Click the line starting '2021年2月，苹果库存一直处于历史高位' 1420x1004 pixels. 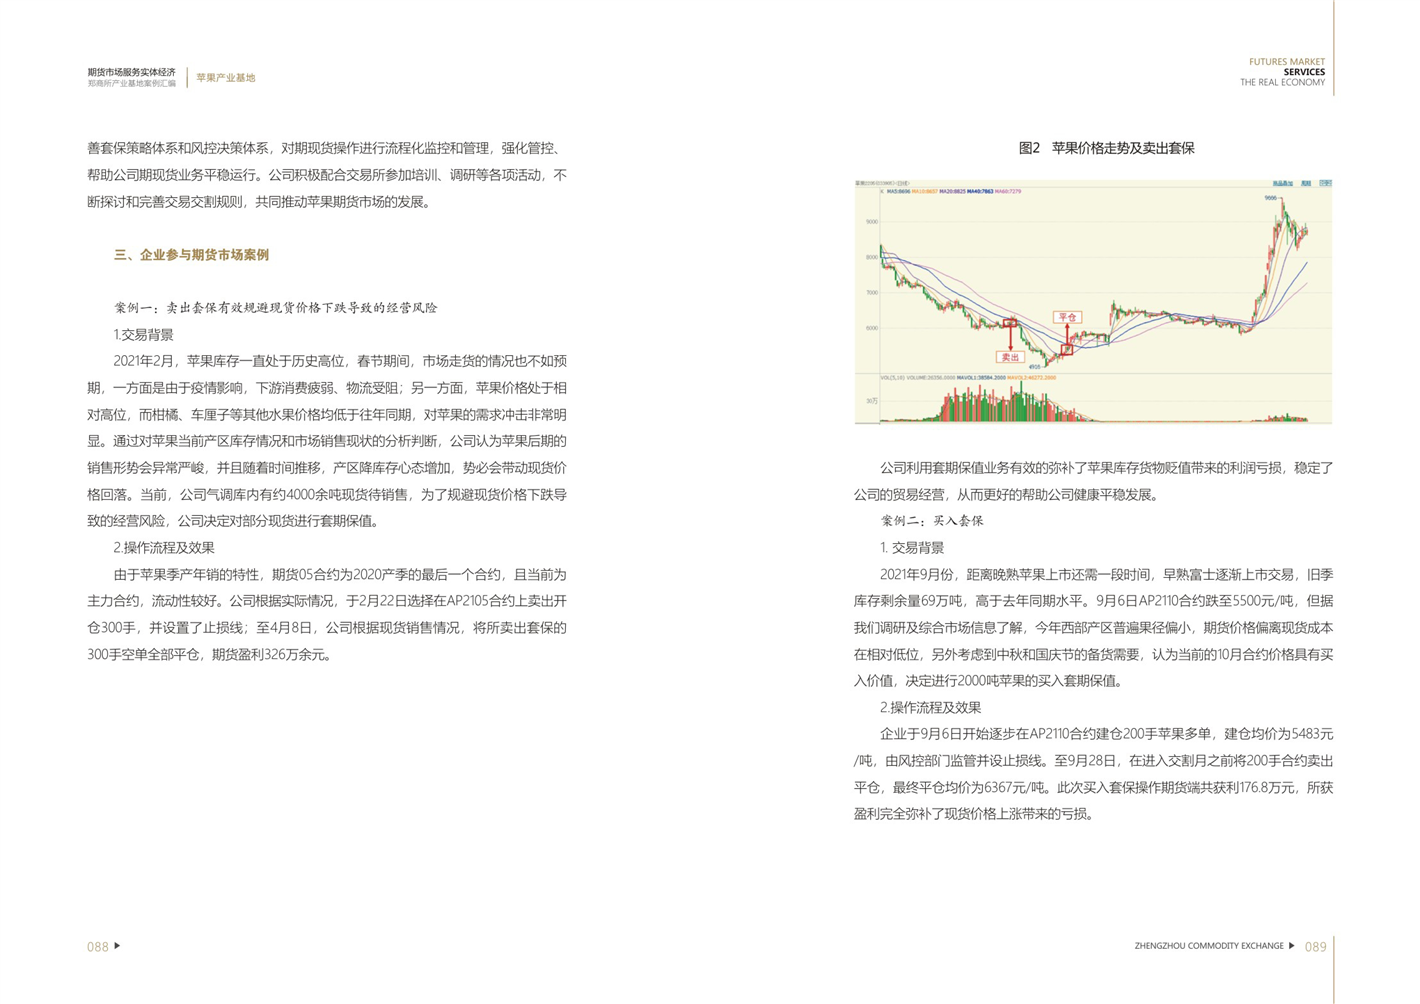pyautogui.click(x=340, y=361)
